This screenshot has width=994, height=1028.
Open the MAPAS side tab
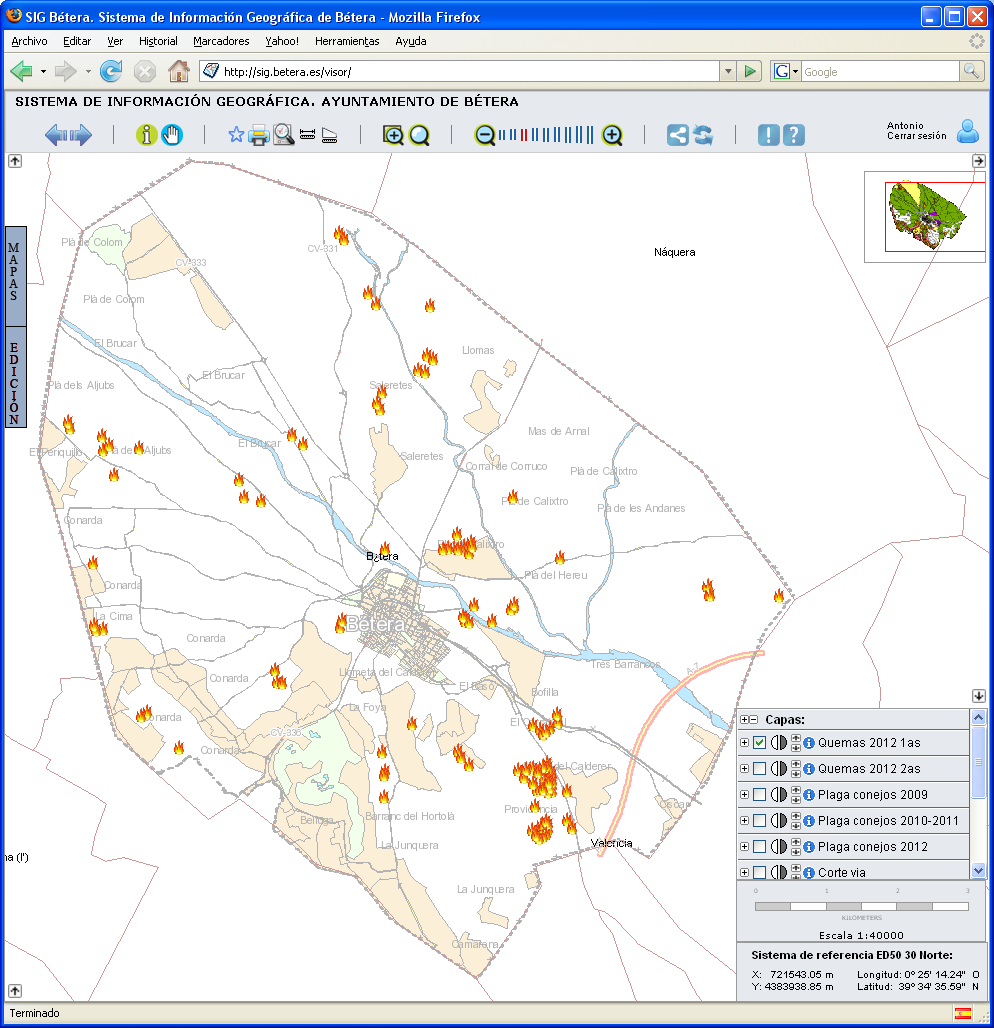click(15, 276)
